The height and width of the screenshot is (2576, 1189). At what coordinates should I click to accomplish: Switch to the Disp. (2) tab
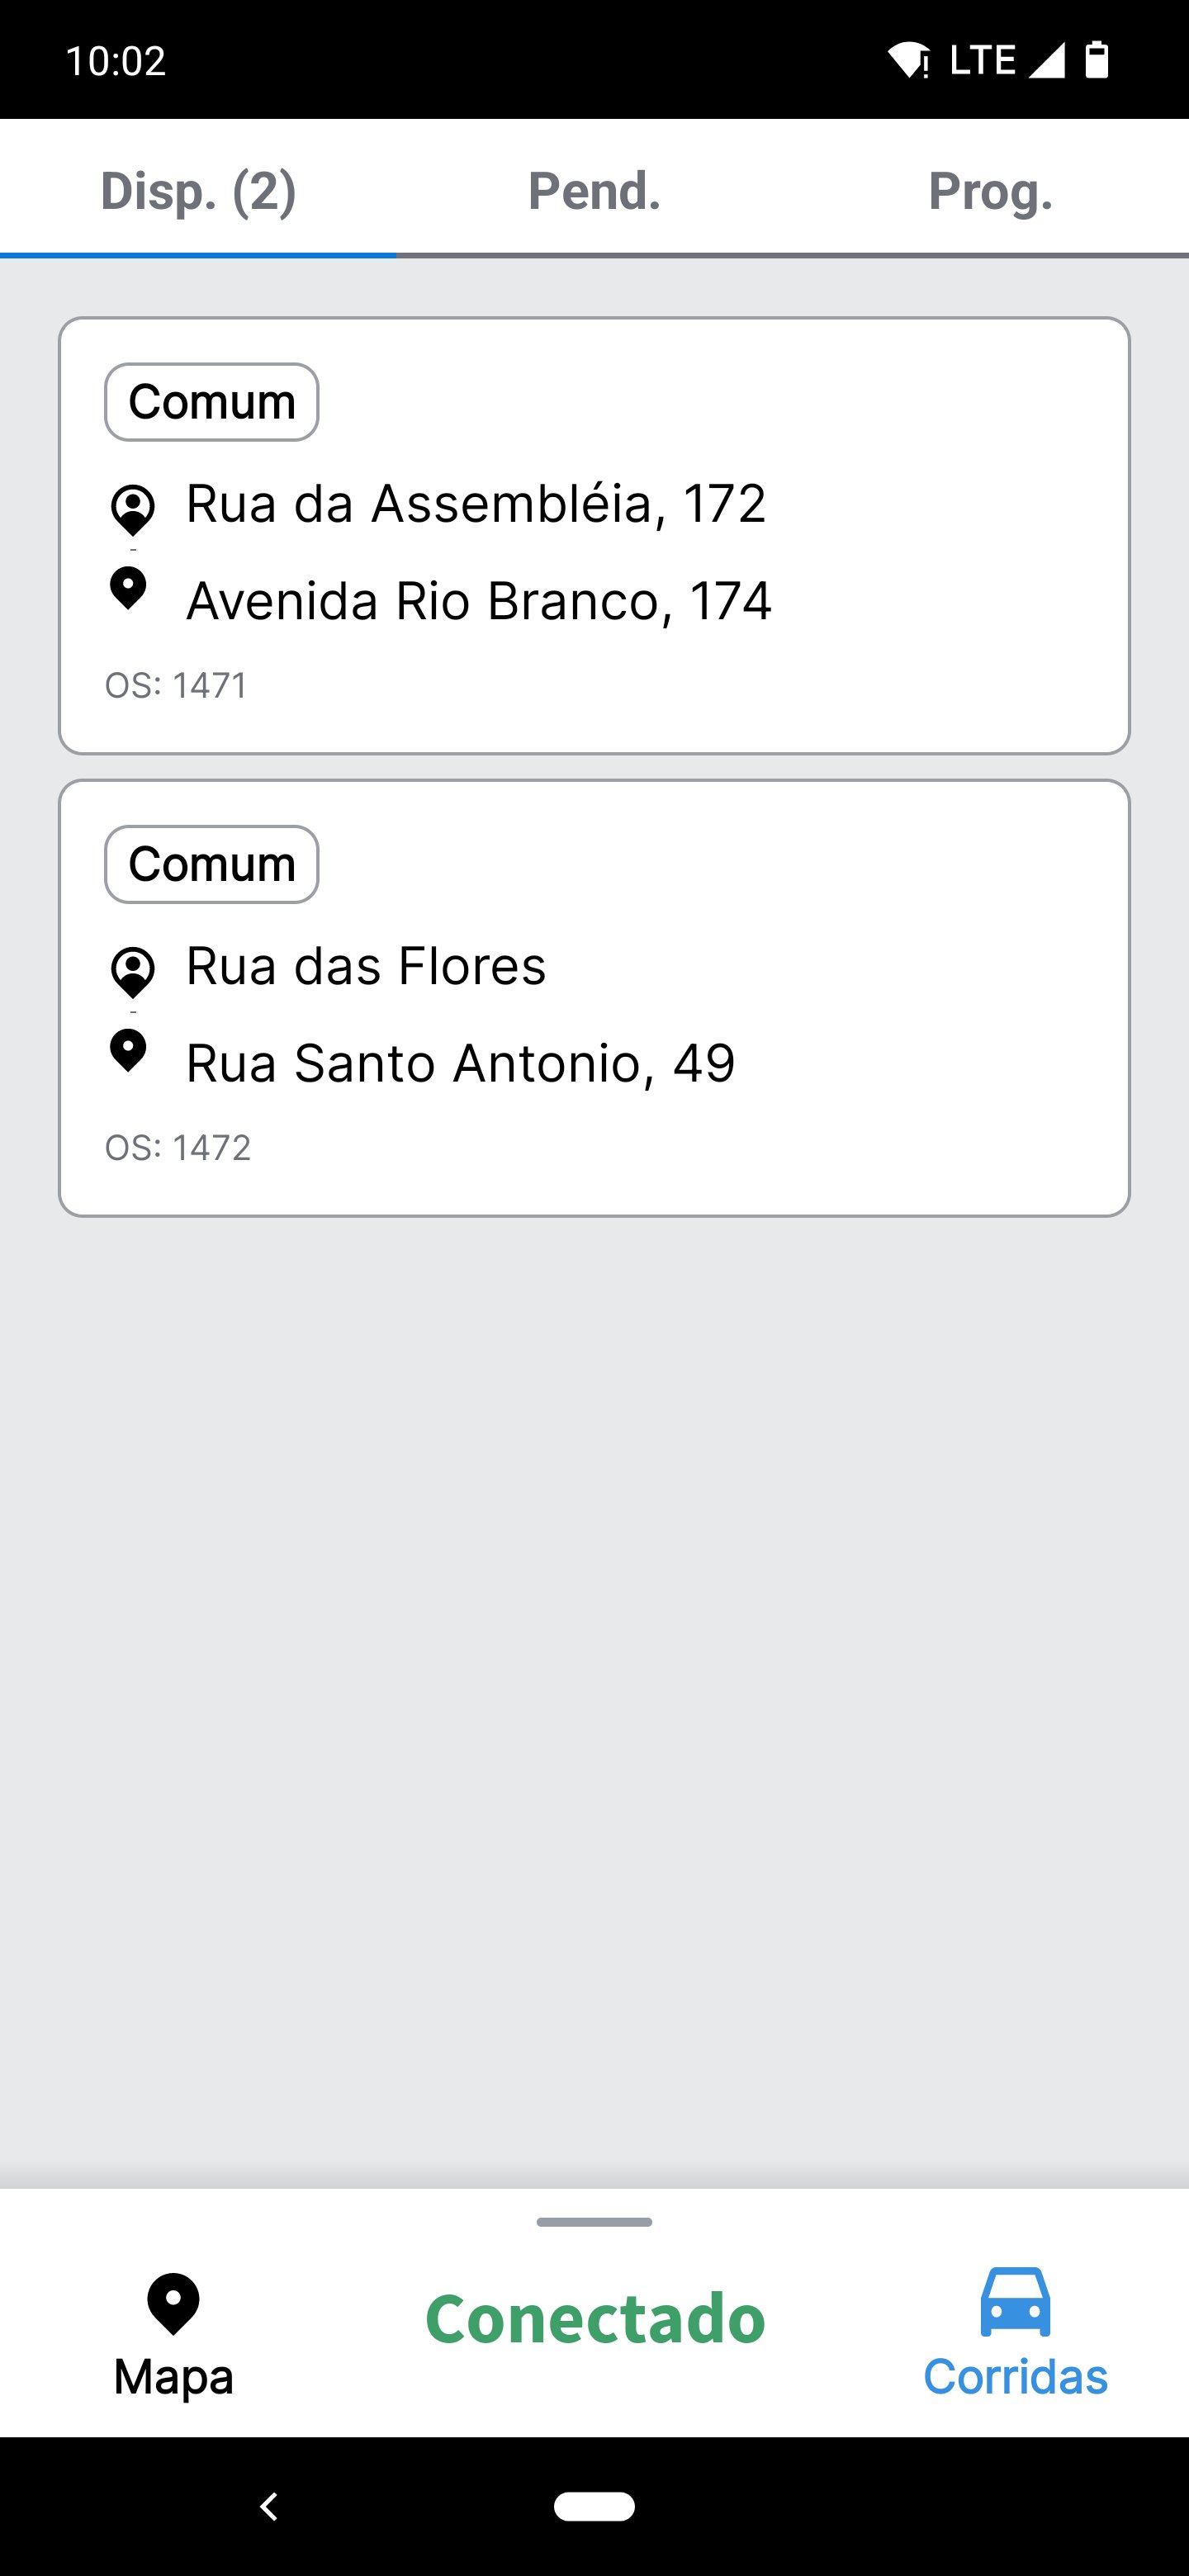coord(198,191)
